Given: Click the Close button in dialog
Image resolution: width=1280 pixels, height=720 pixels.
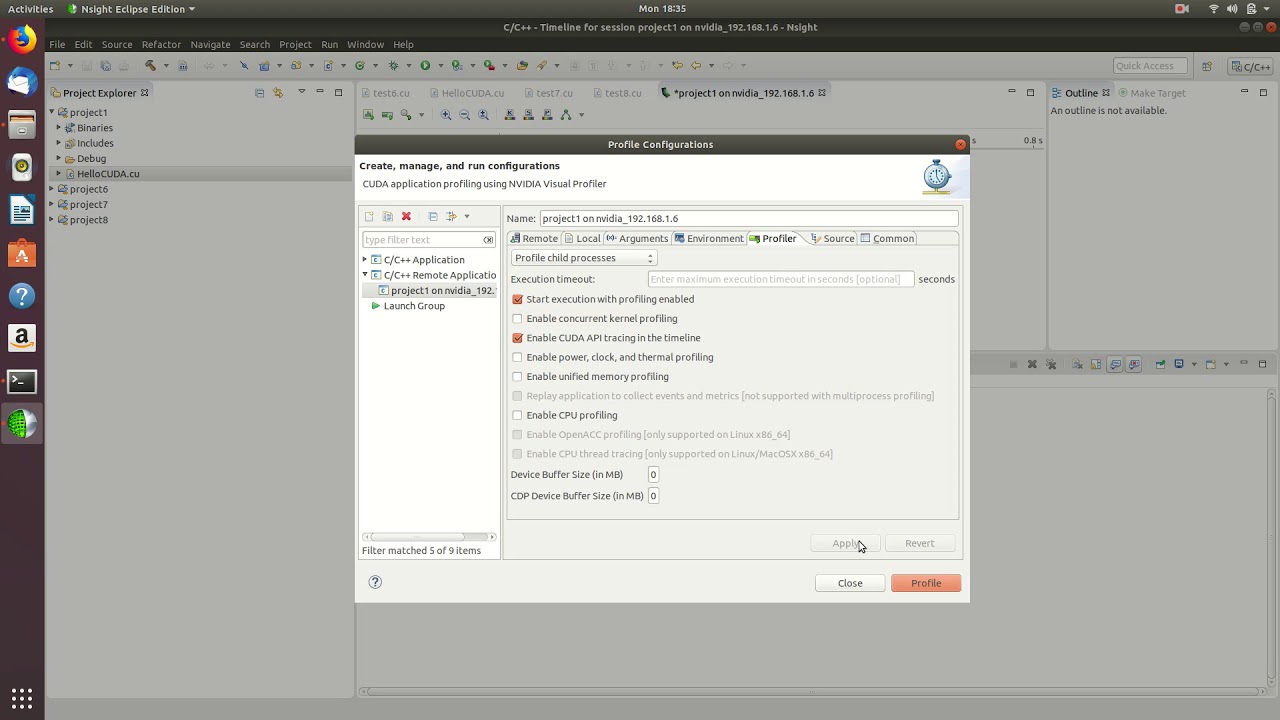Looking at the screenshot, I should click(x=850, y=583).
